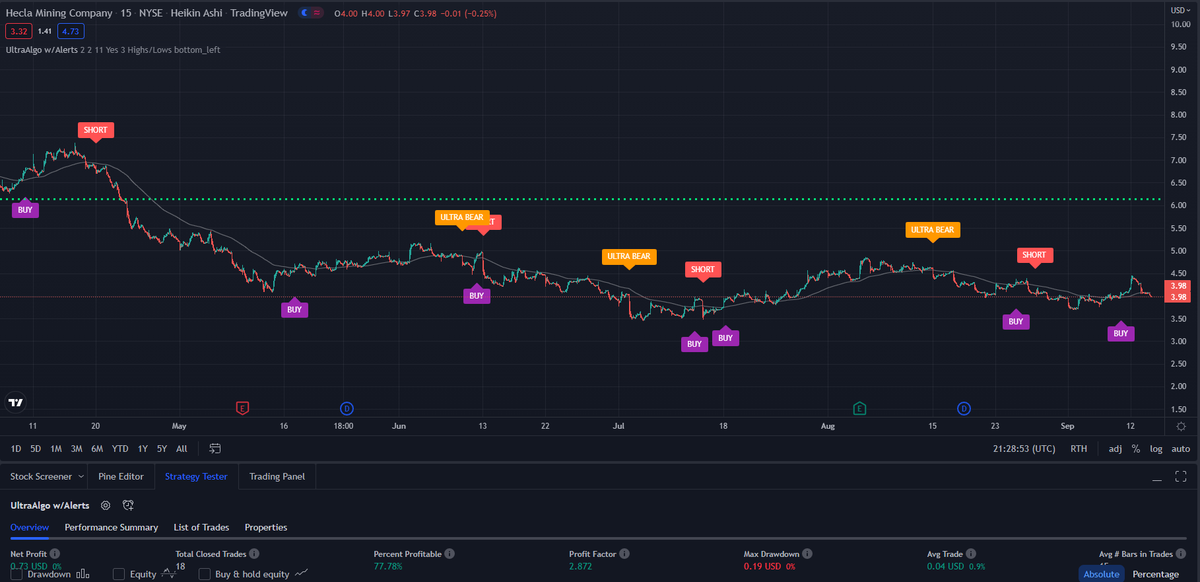This screenshot has width=1200, height=582.
Task: Toggle the % percent scale
Action: click(1136, 449)
